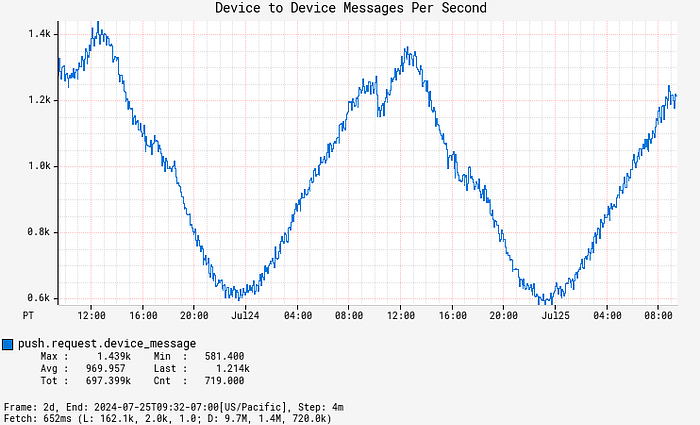The image size is (700, 425).
Task: Click the push.request.device_message legend label
Action: (x=107, y=344)
